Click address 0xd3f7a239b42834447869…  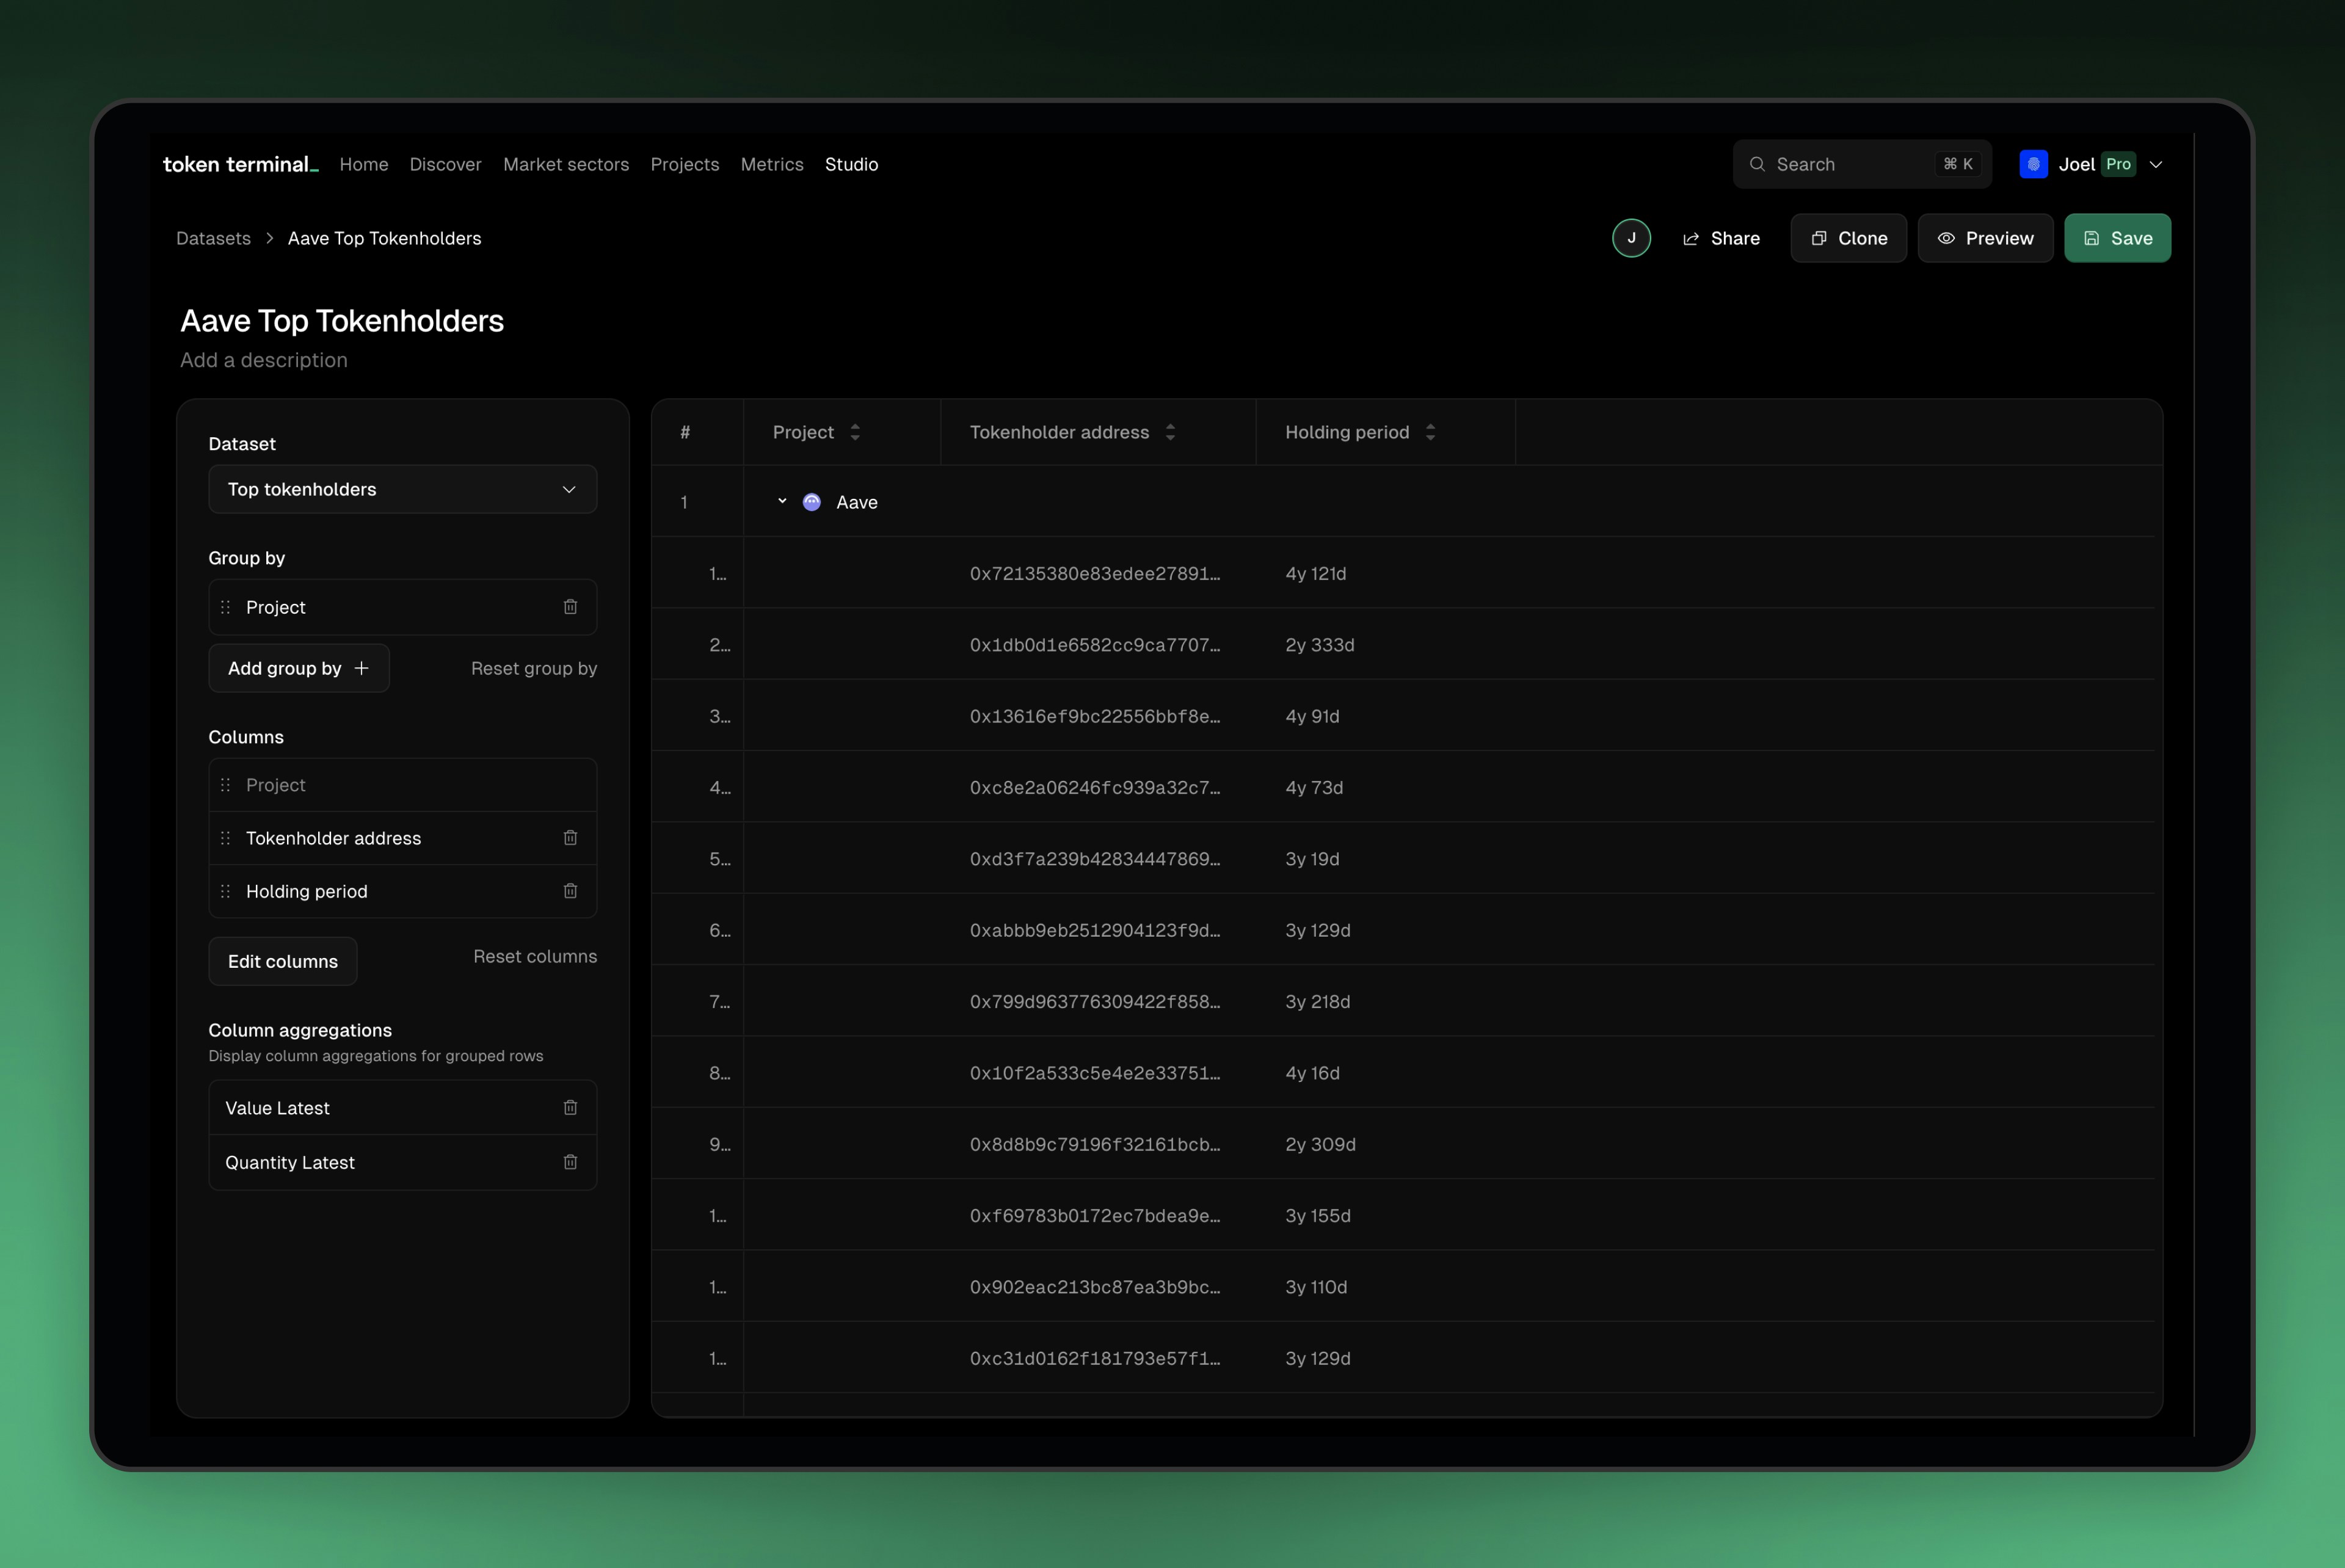(1095, 859)
